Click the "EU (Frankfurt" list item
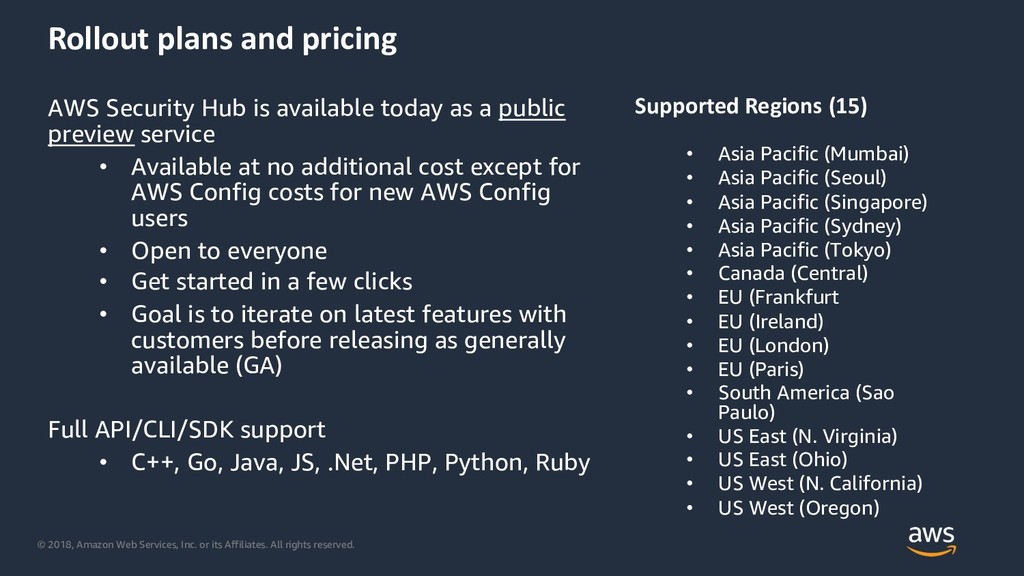 pos(778,297)
